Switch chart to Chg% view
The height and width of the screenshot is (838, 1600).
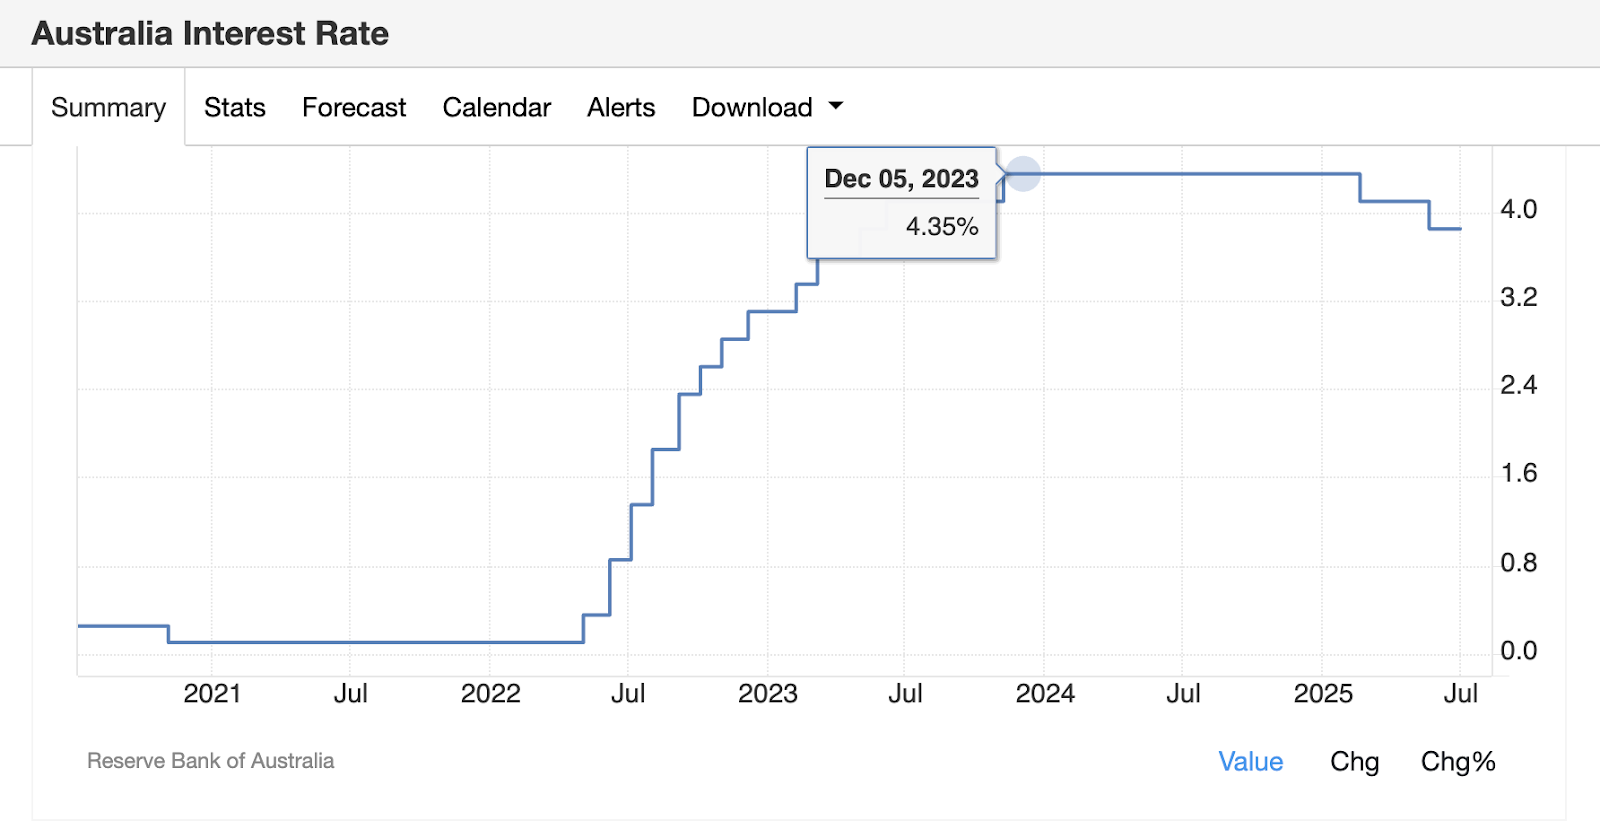1458,762
